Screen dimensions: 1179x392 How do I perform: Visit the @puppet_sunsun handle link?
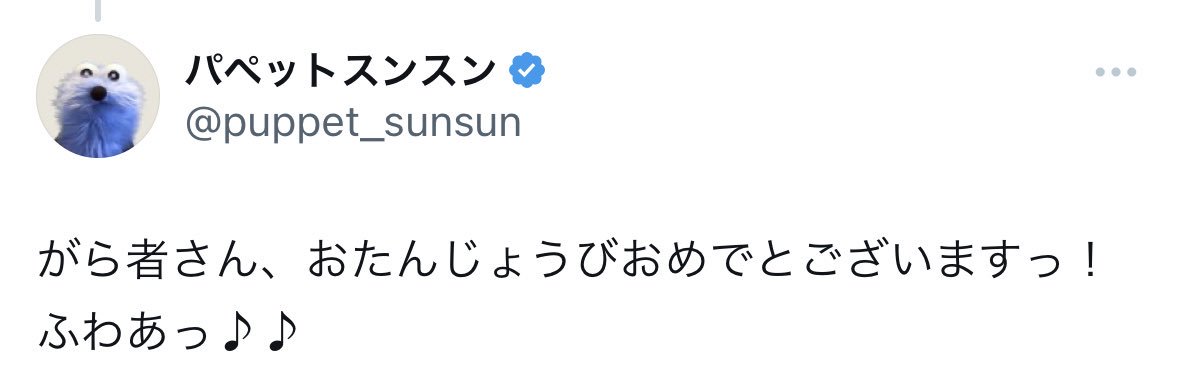tap(353, 123)
